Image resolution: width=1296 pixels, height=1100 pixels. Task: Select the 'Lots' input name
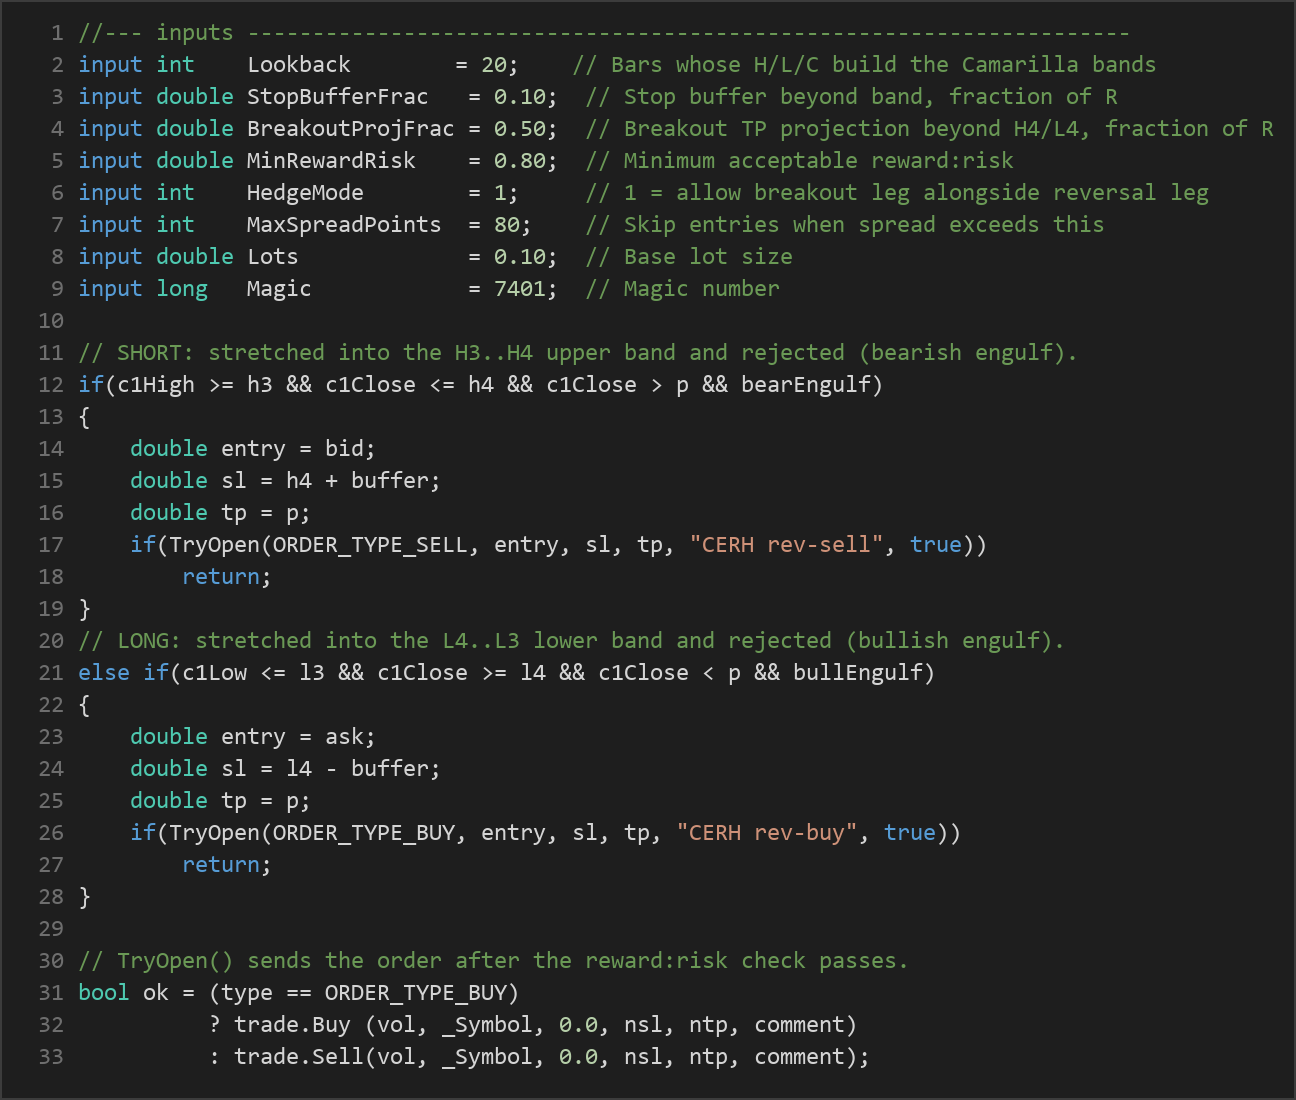coord(273,257)
